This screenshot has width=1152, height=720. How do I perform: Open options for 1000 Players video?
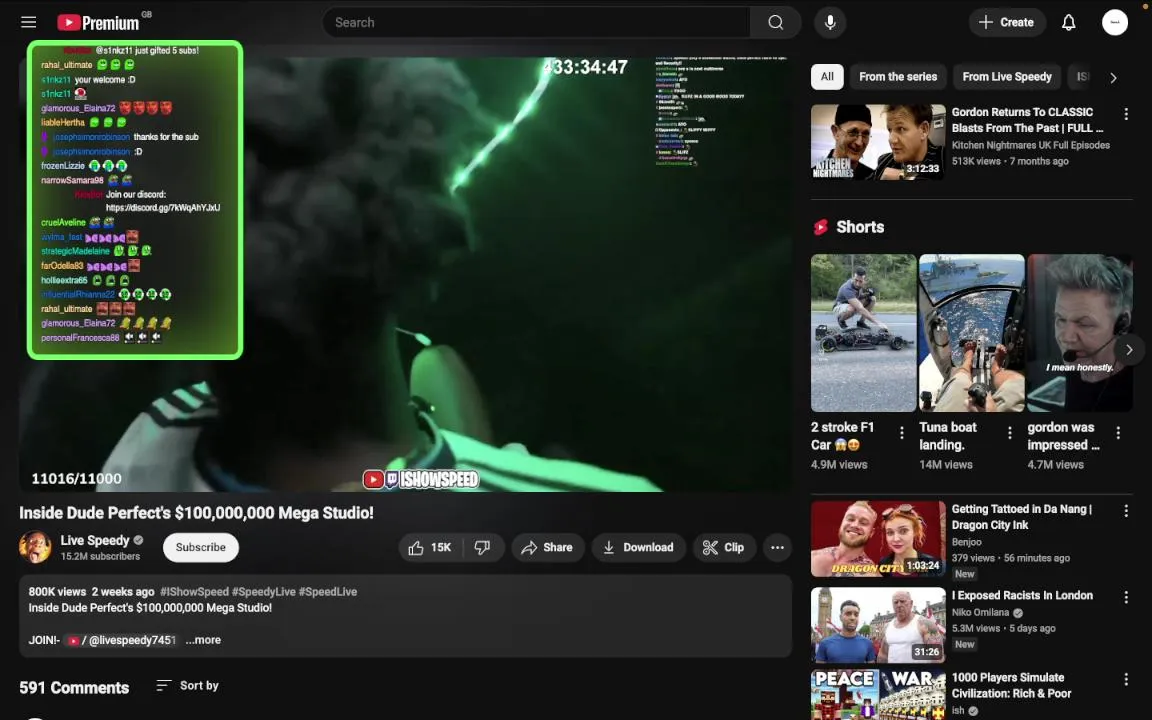pyautogui.click(x=1126, y=680)
